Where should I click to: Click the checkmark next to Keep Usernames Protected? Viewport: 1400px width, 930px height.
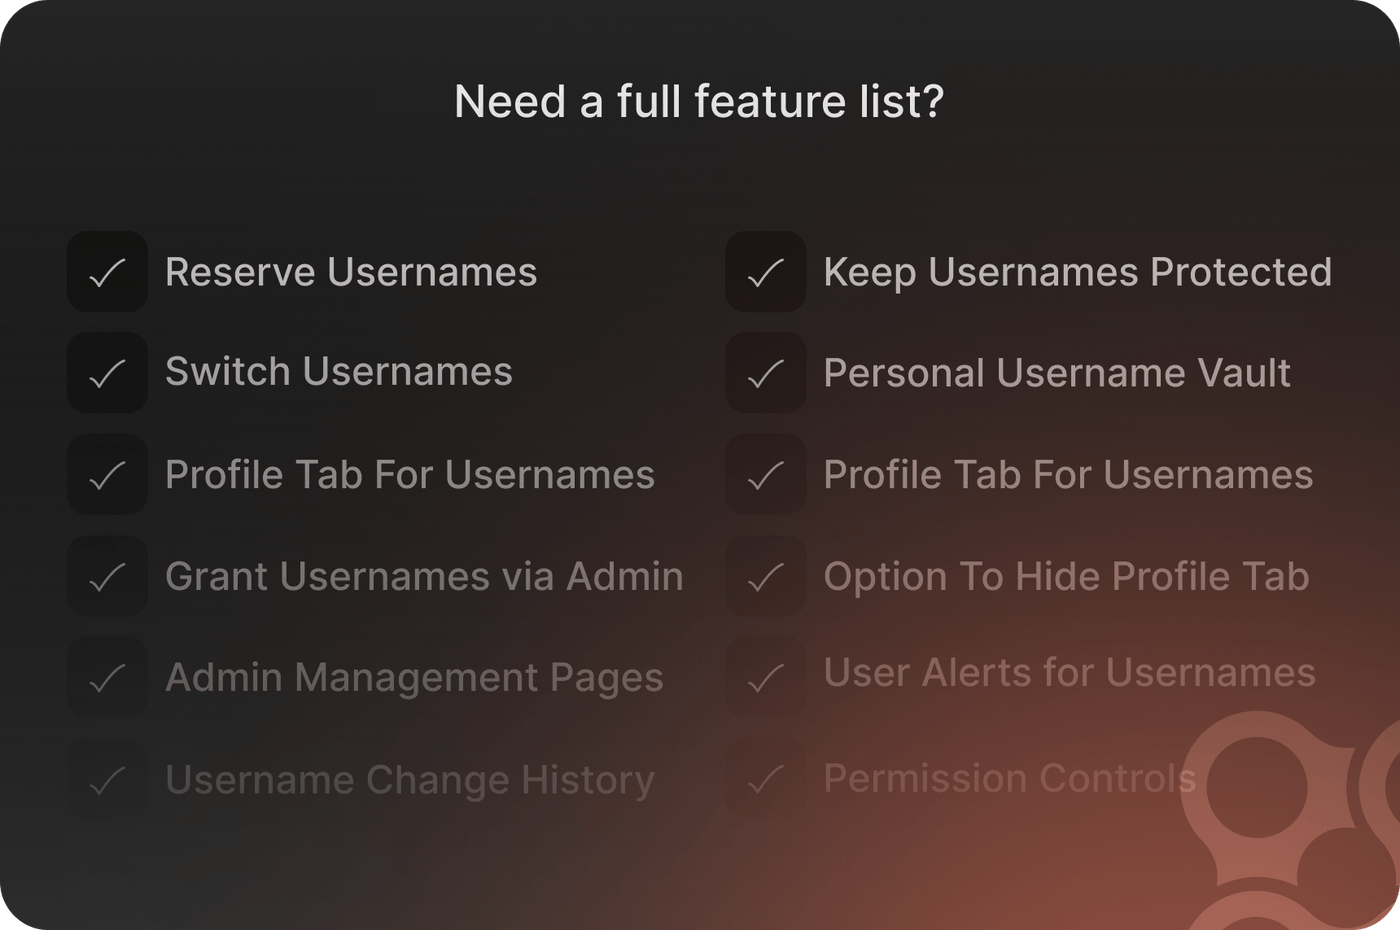(x=765, y=272)
